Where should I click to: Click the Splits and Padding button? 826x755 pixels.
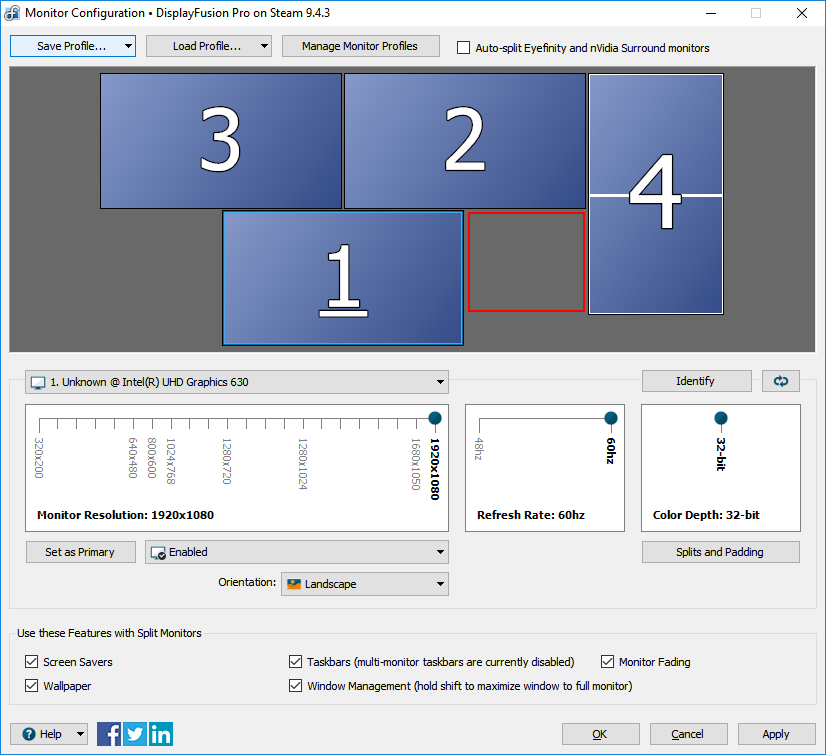pos(720,552)
